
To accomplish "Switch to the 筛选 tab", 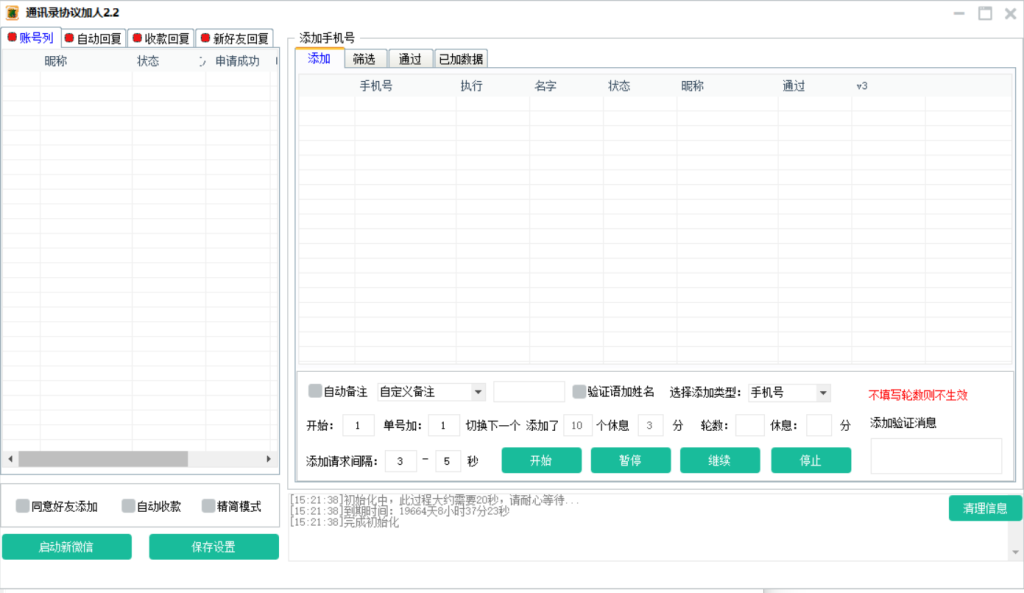I will pyautogui.click(x=364, y=59).
